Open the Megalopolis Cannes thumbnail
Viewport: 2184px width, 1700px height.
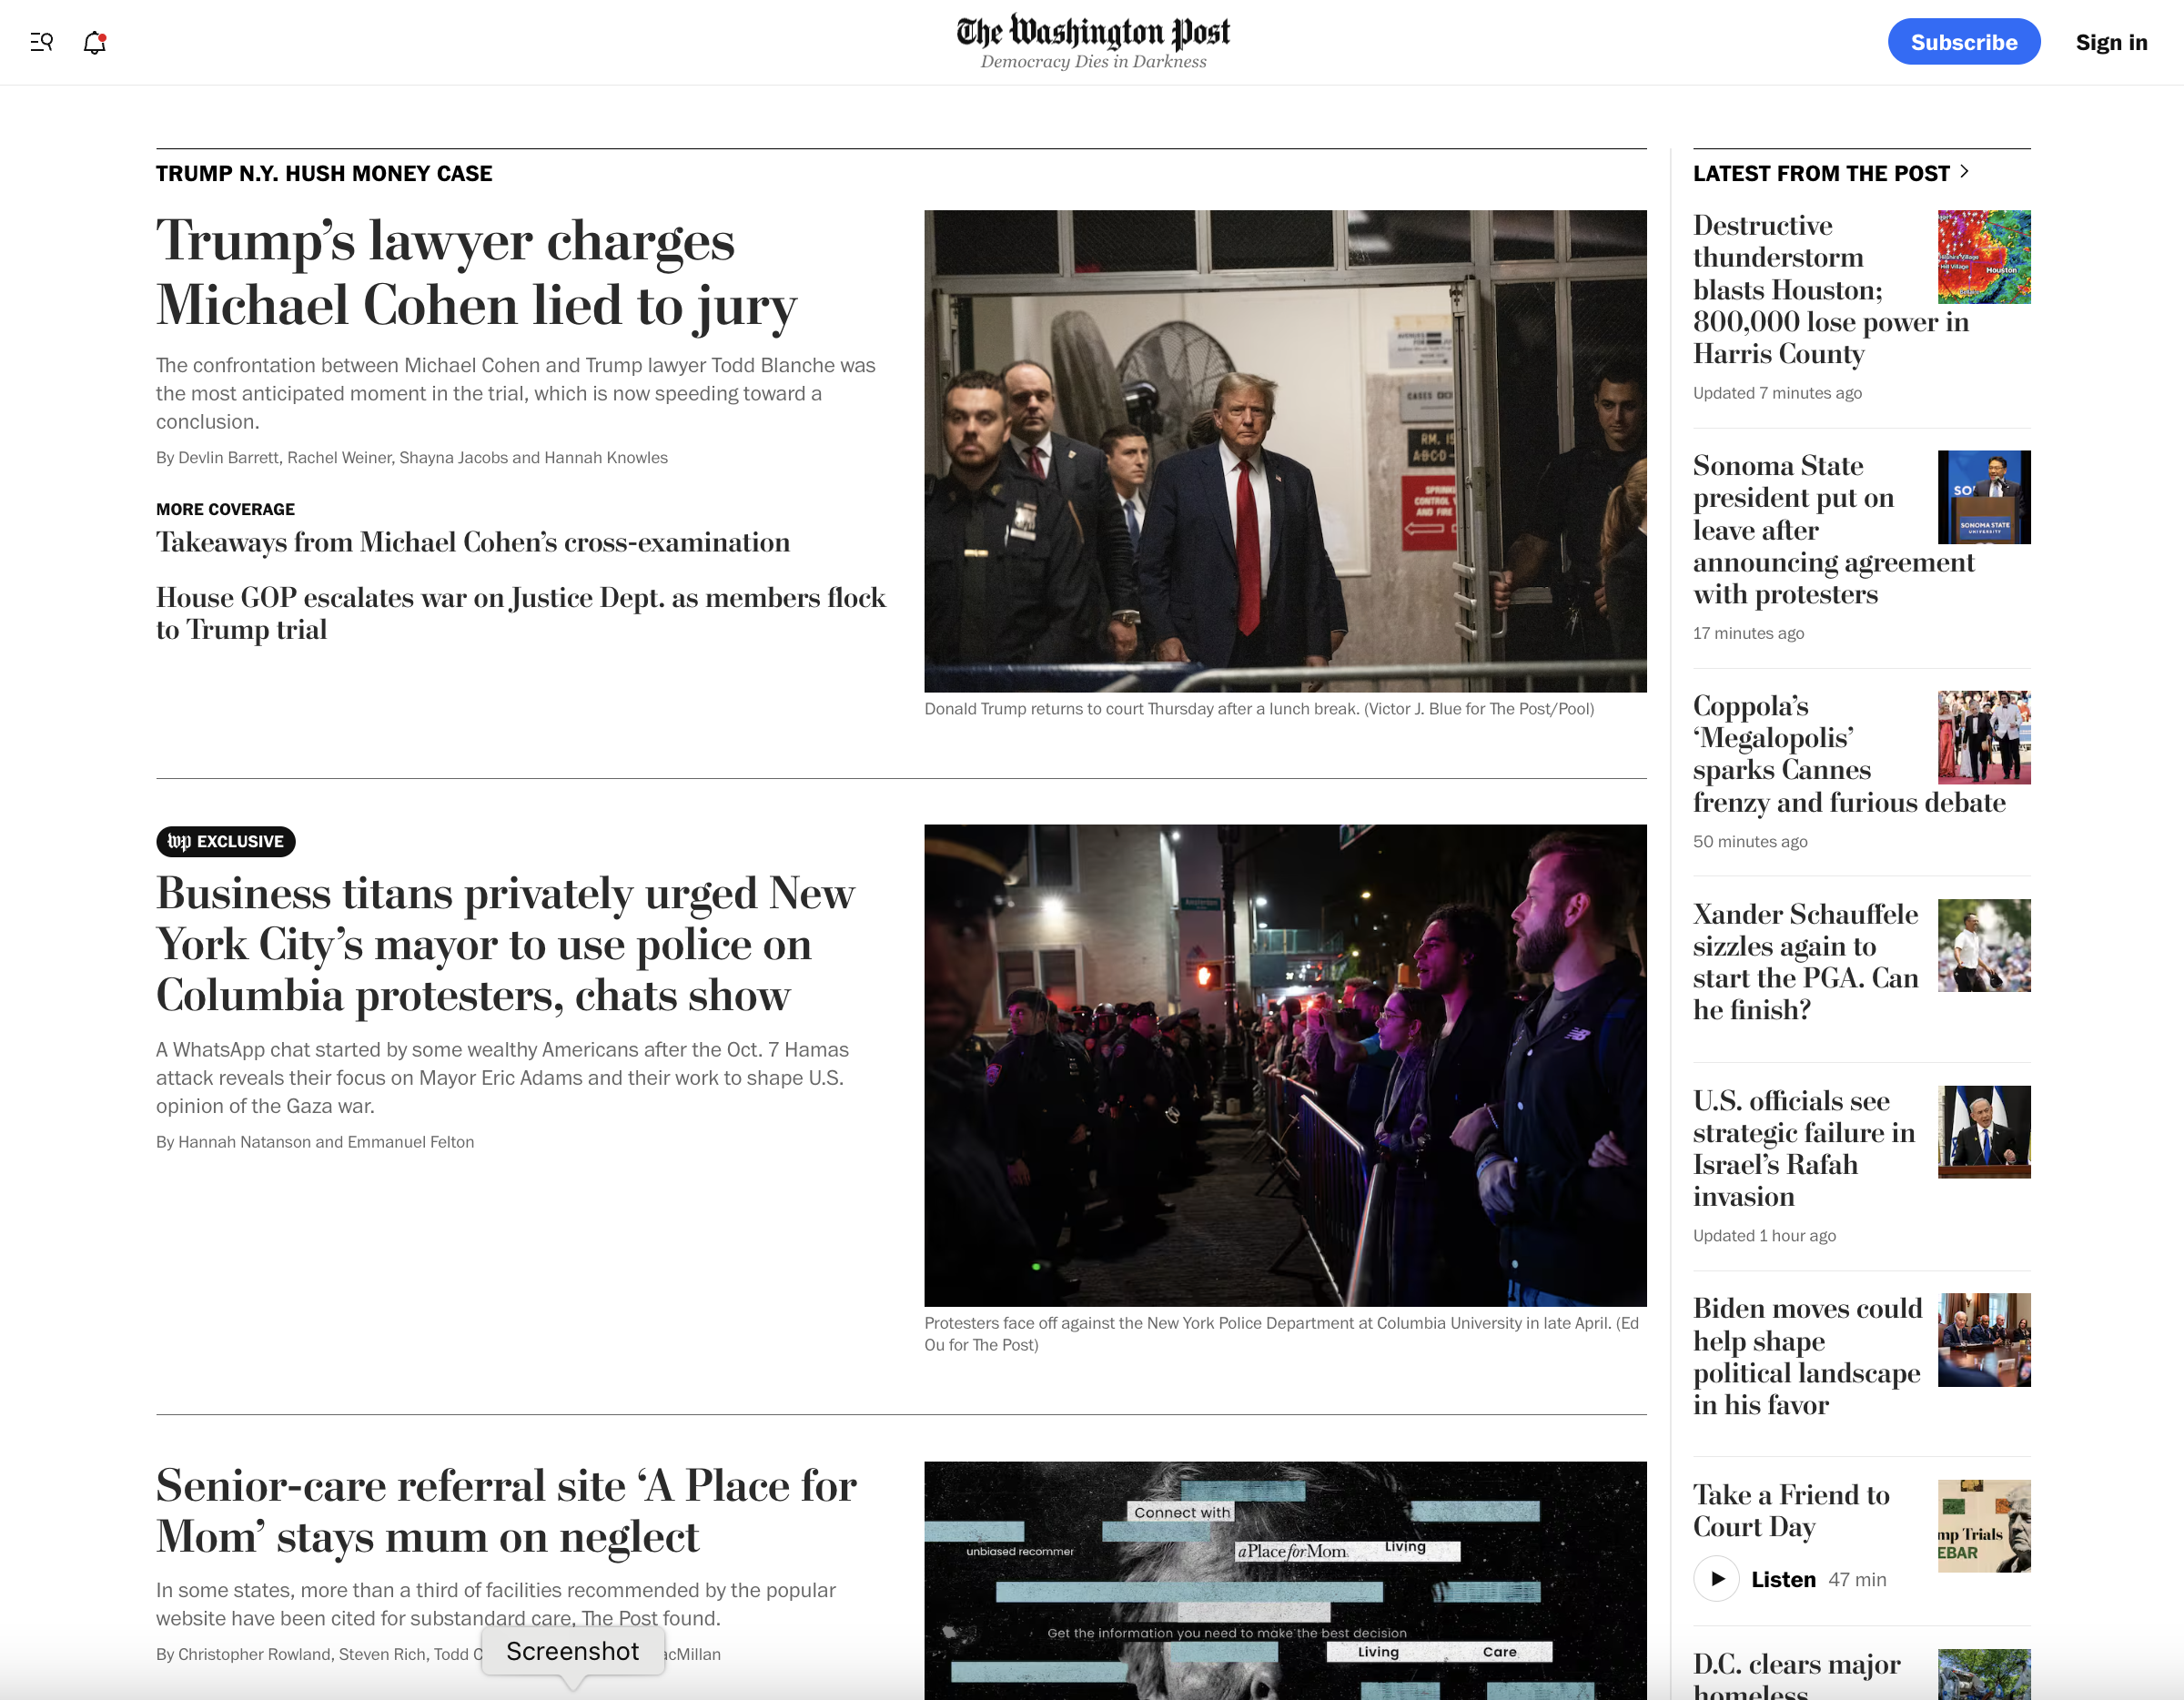1984,737
